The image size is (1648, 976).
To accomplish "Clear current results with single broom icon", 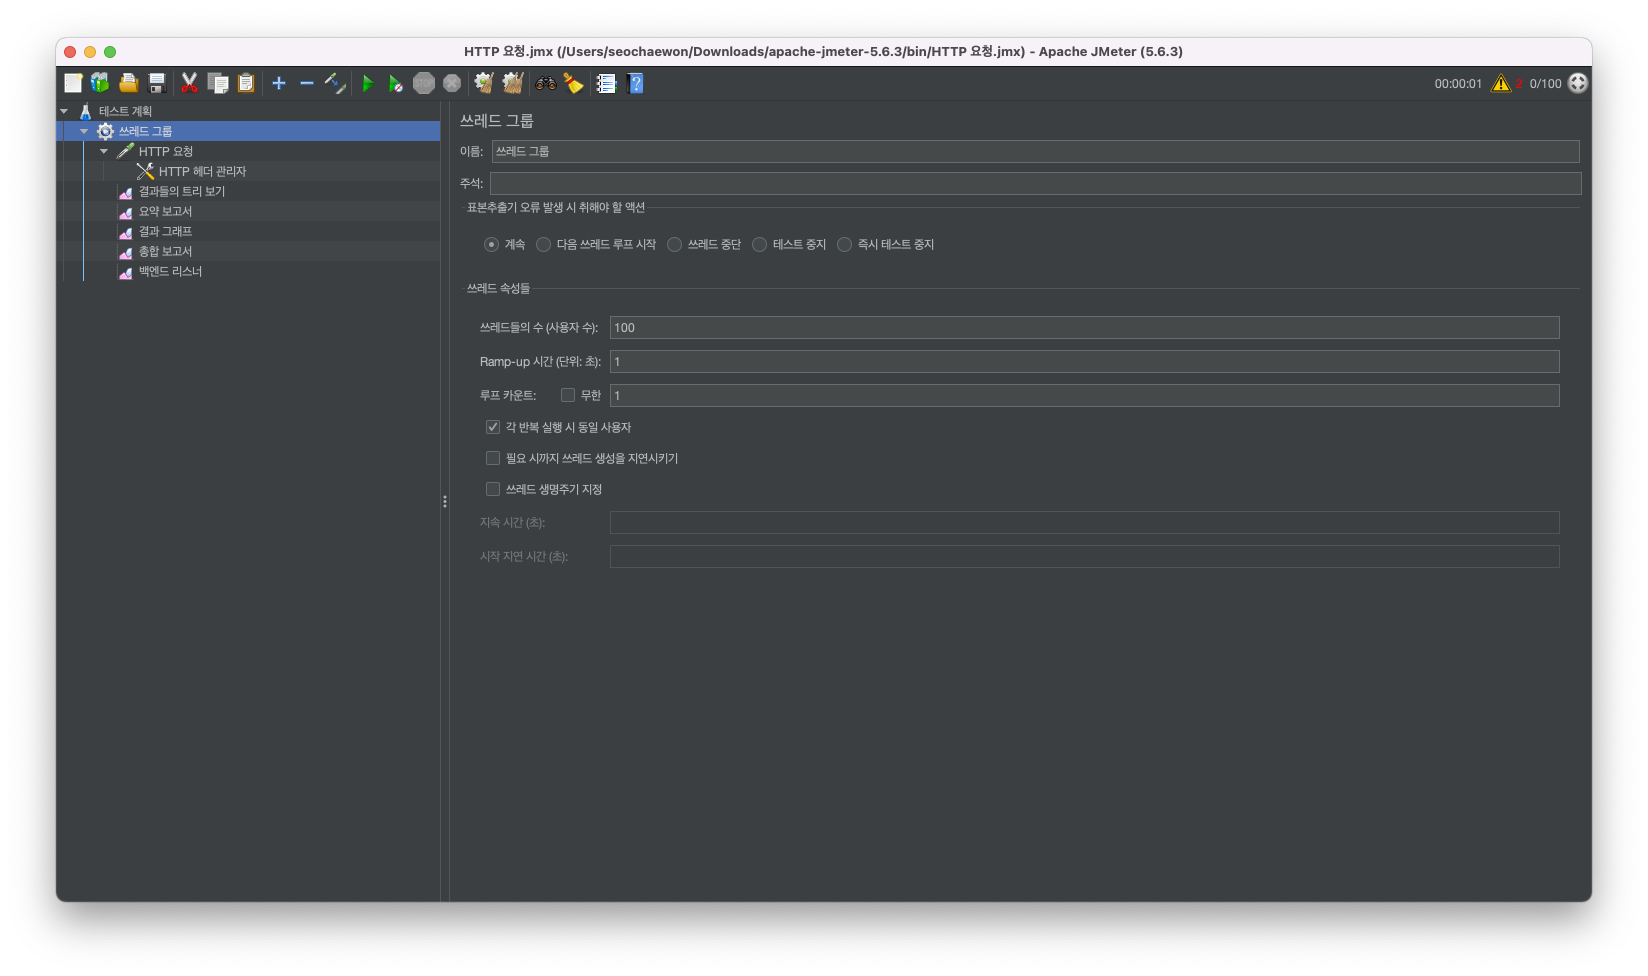I will 484,83.
